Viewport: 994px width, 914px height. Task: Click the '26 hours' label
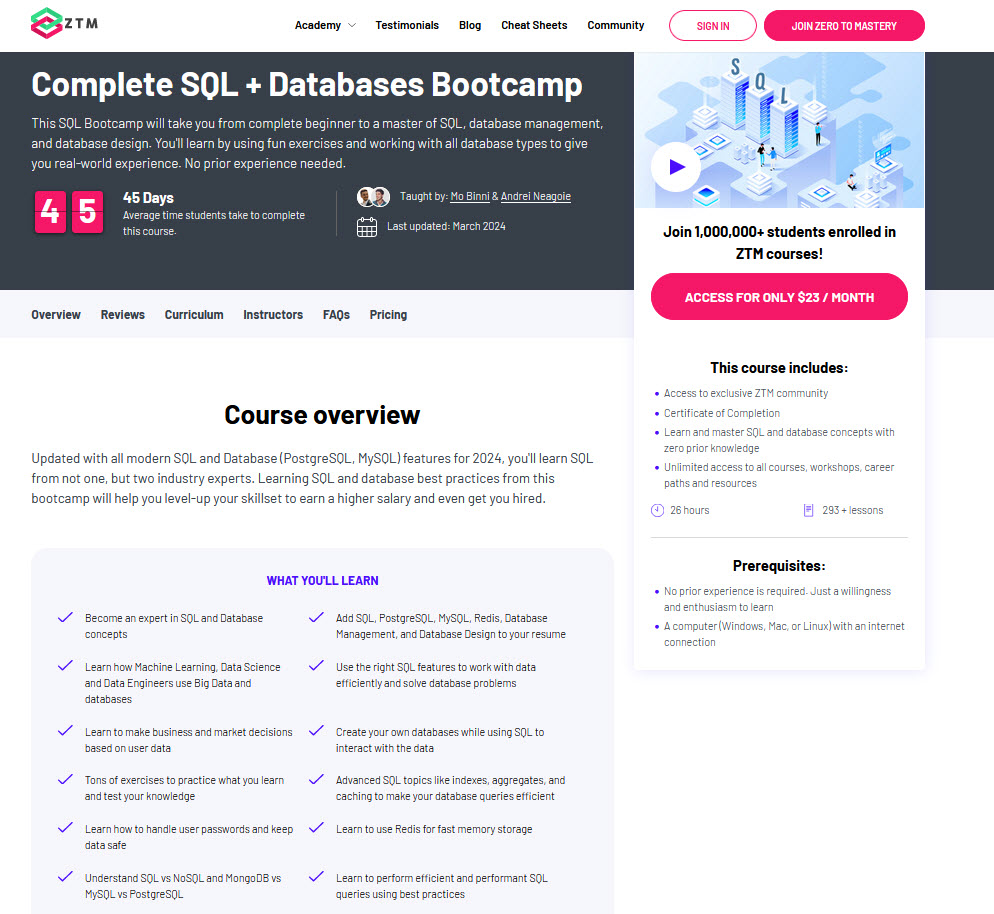tap(690, 510)
